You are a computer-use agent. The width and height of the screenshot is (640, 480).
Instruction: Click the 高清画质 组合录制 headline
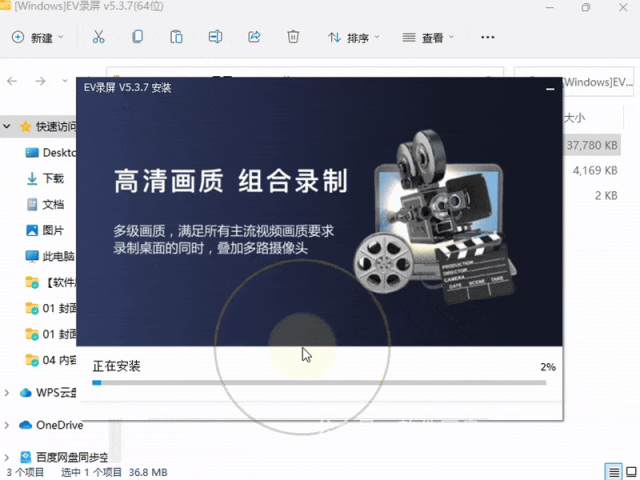[231, 180]
